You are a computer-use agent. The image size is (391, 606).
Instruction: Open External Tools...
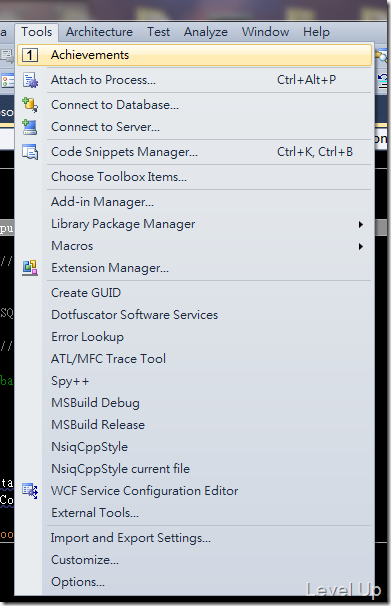pos(194,513)
